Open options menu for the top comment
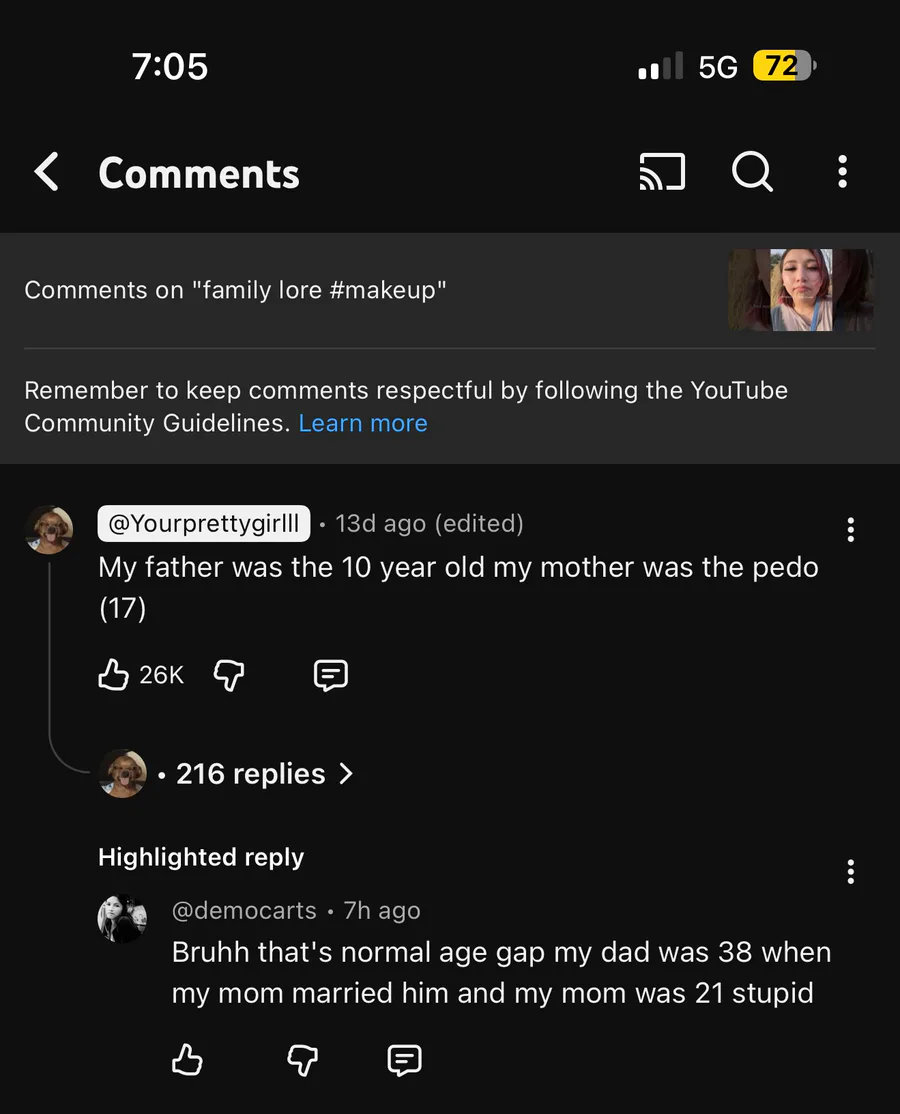The width and height of the screenshot is (900, 1114). tap(850, 529)
